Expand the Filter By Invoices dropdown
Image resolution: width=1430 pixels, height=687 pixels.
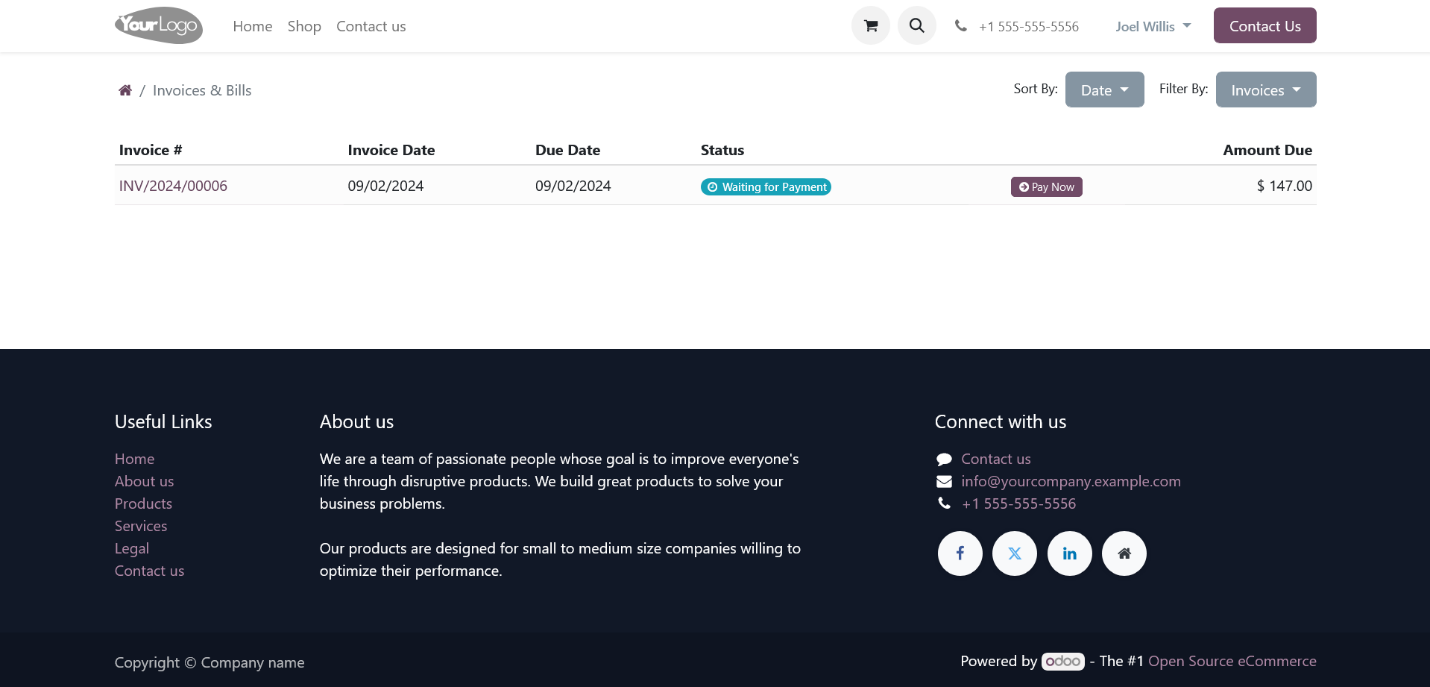tap(1265, 90)
